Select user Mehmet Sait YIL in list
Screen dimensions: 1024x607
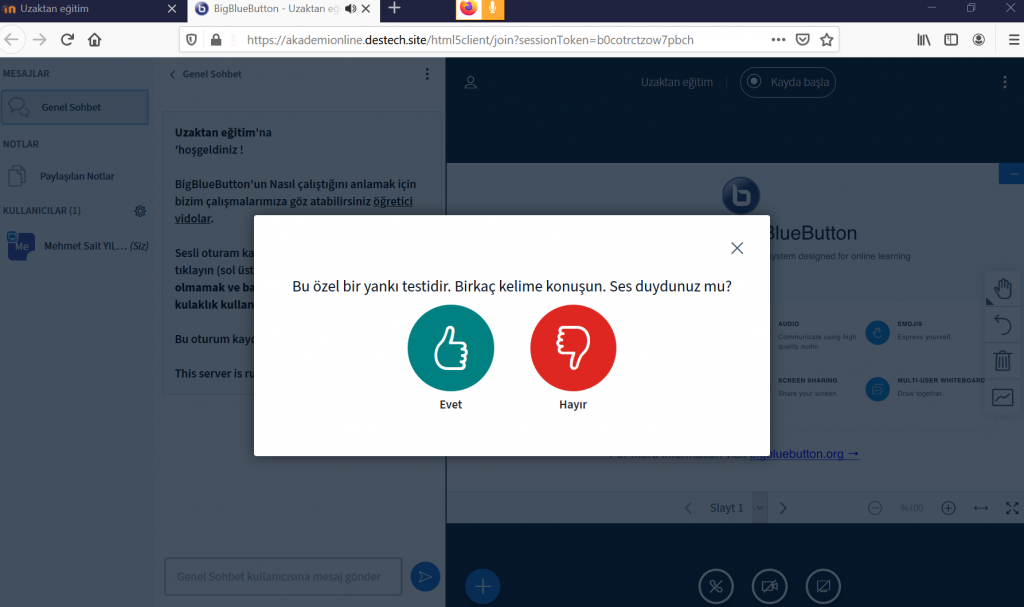[x=77, y=246]
